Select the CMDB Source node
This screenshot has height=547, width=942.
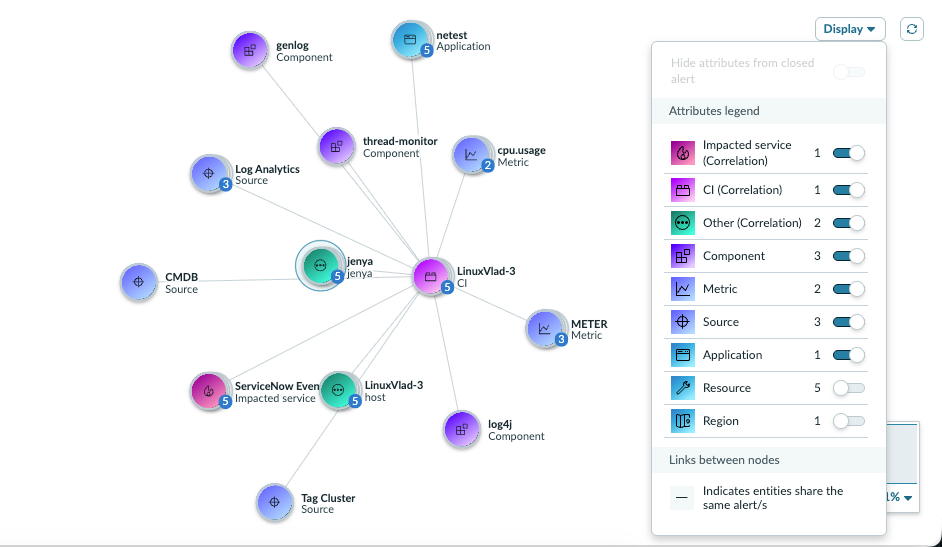(139, 282)
